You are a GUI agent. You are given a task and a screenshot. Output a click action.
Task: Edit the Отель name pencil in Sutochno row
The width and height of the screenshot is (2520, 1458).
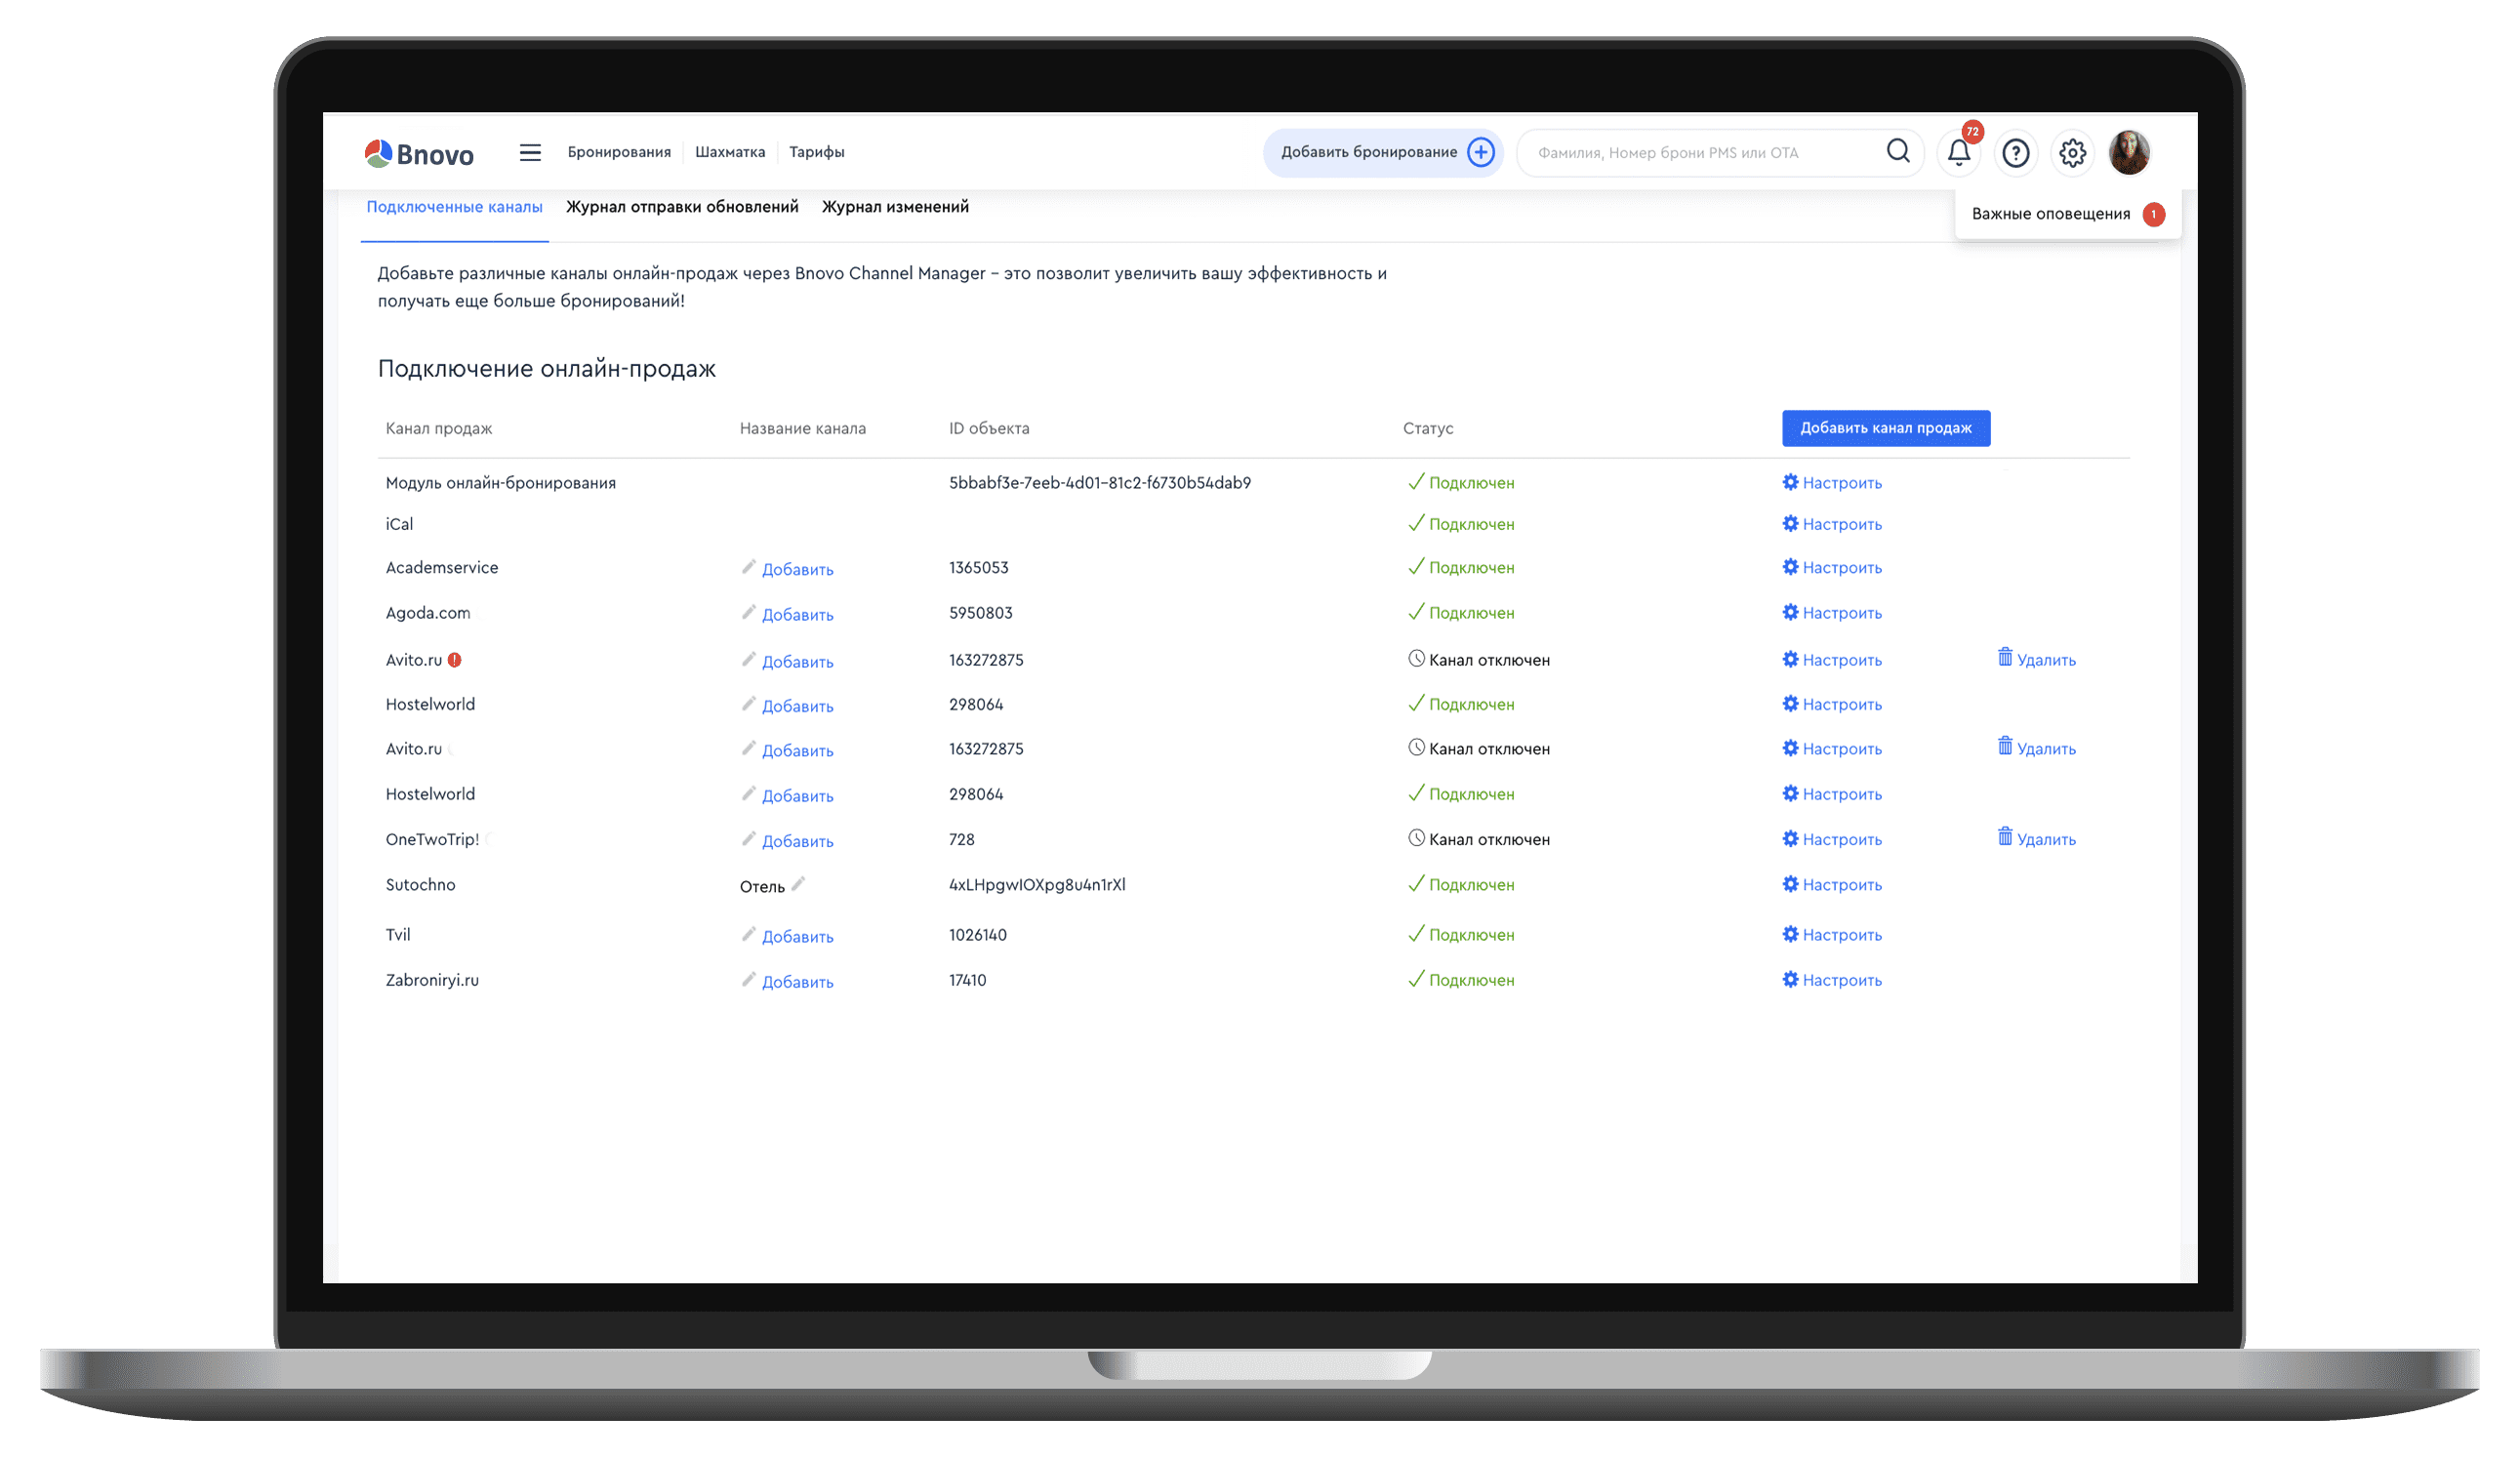(798, 884)
